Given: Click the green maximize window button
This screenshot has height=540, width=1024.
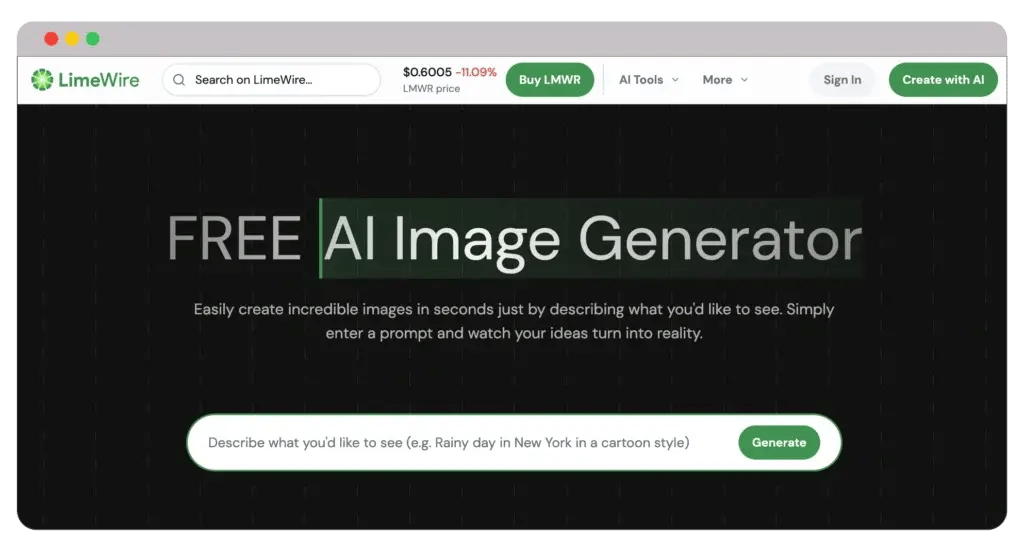Looking at the screenshot, I should (x=93, y=39).
